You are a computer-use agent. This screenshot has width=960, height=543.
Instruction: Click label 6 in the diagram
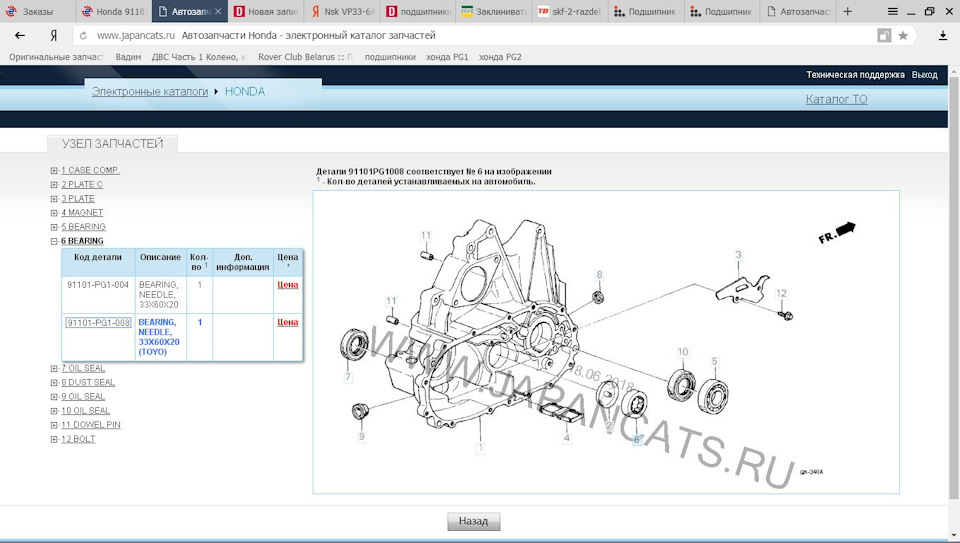[x=637, y=440]
